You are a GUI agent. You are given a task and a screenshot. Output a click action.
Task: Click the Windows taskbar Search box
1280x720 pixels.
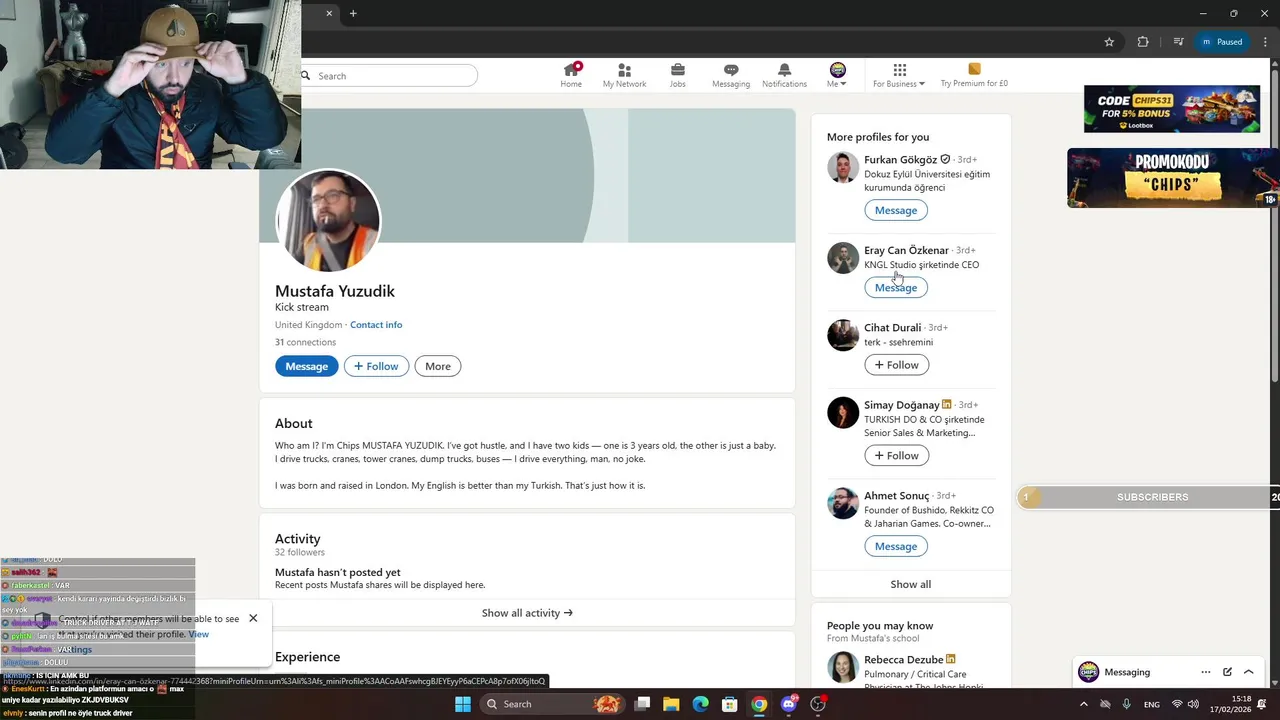tap(551, 704)
